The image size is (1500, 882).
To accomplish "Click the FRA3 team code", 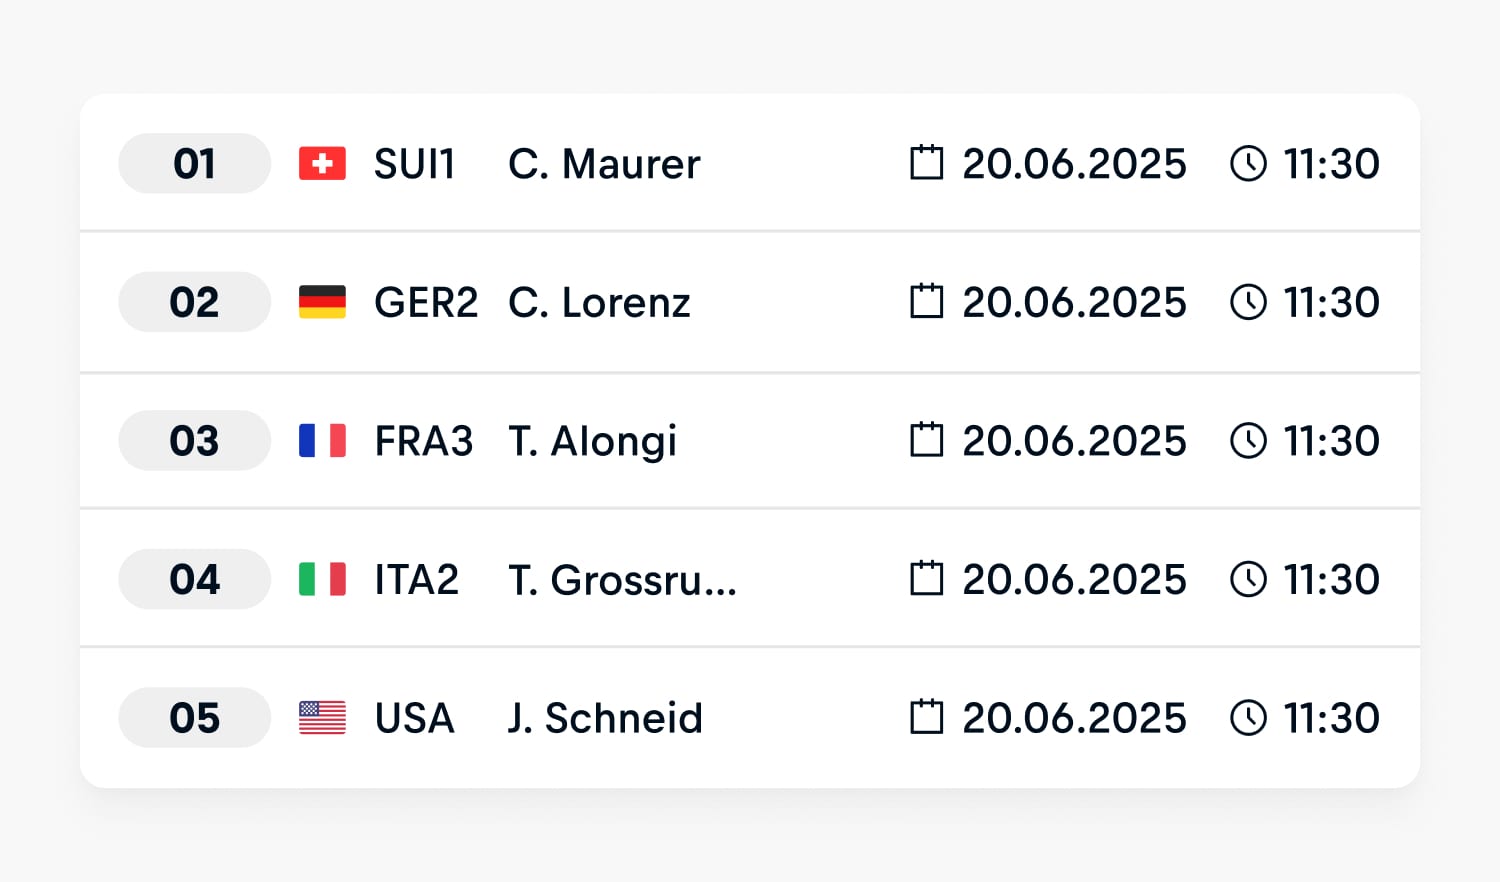I will 423,441.
